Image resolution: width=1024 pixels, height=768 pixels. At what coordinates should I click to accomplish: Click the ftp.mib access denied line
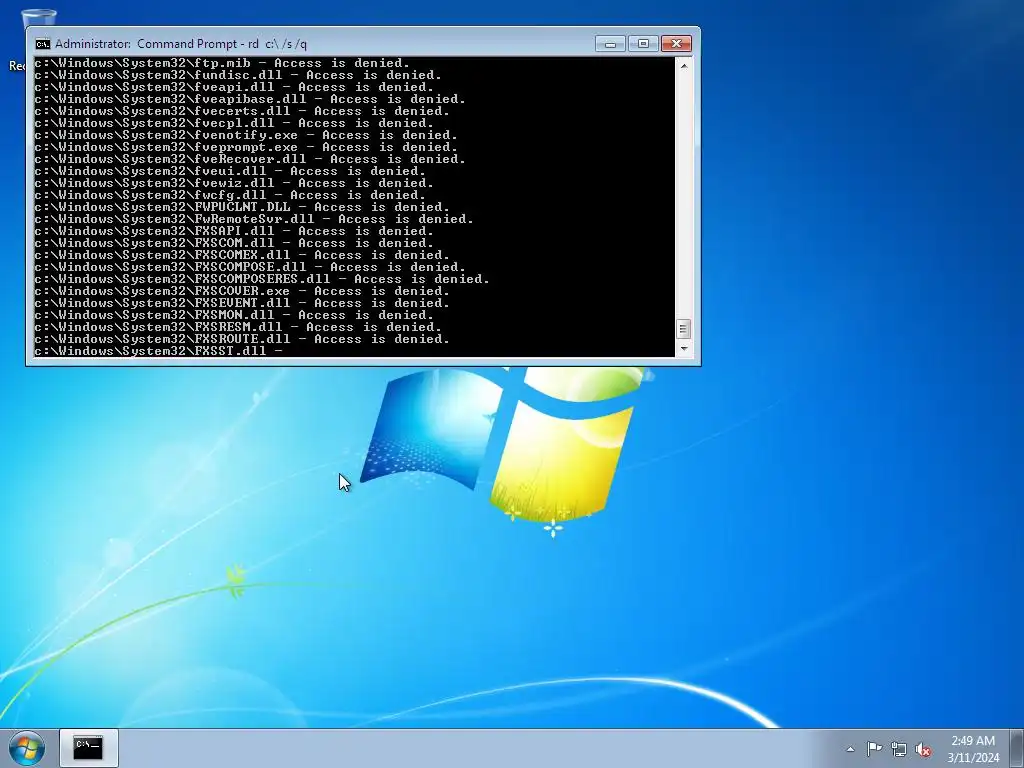pos(222,63)
